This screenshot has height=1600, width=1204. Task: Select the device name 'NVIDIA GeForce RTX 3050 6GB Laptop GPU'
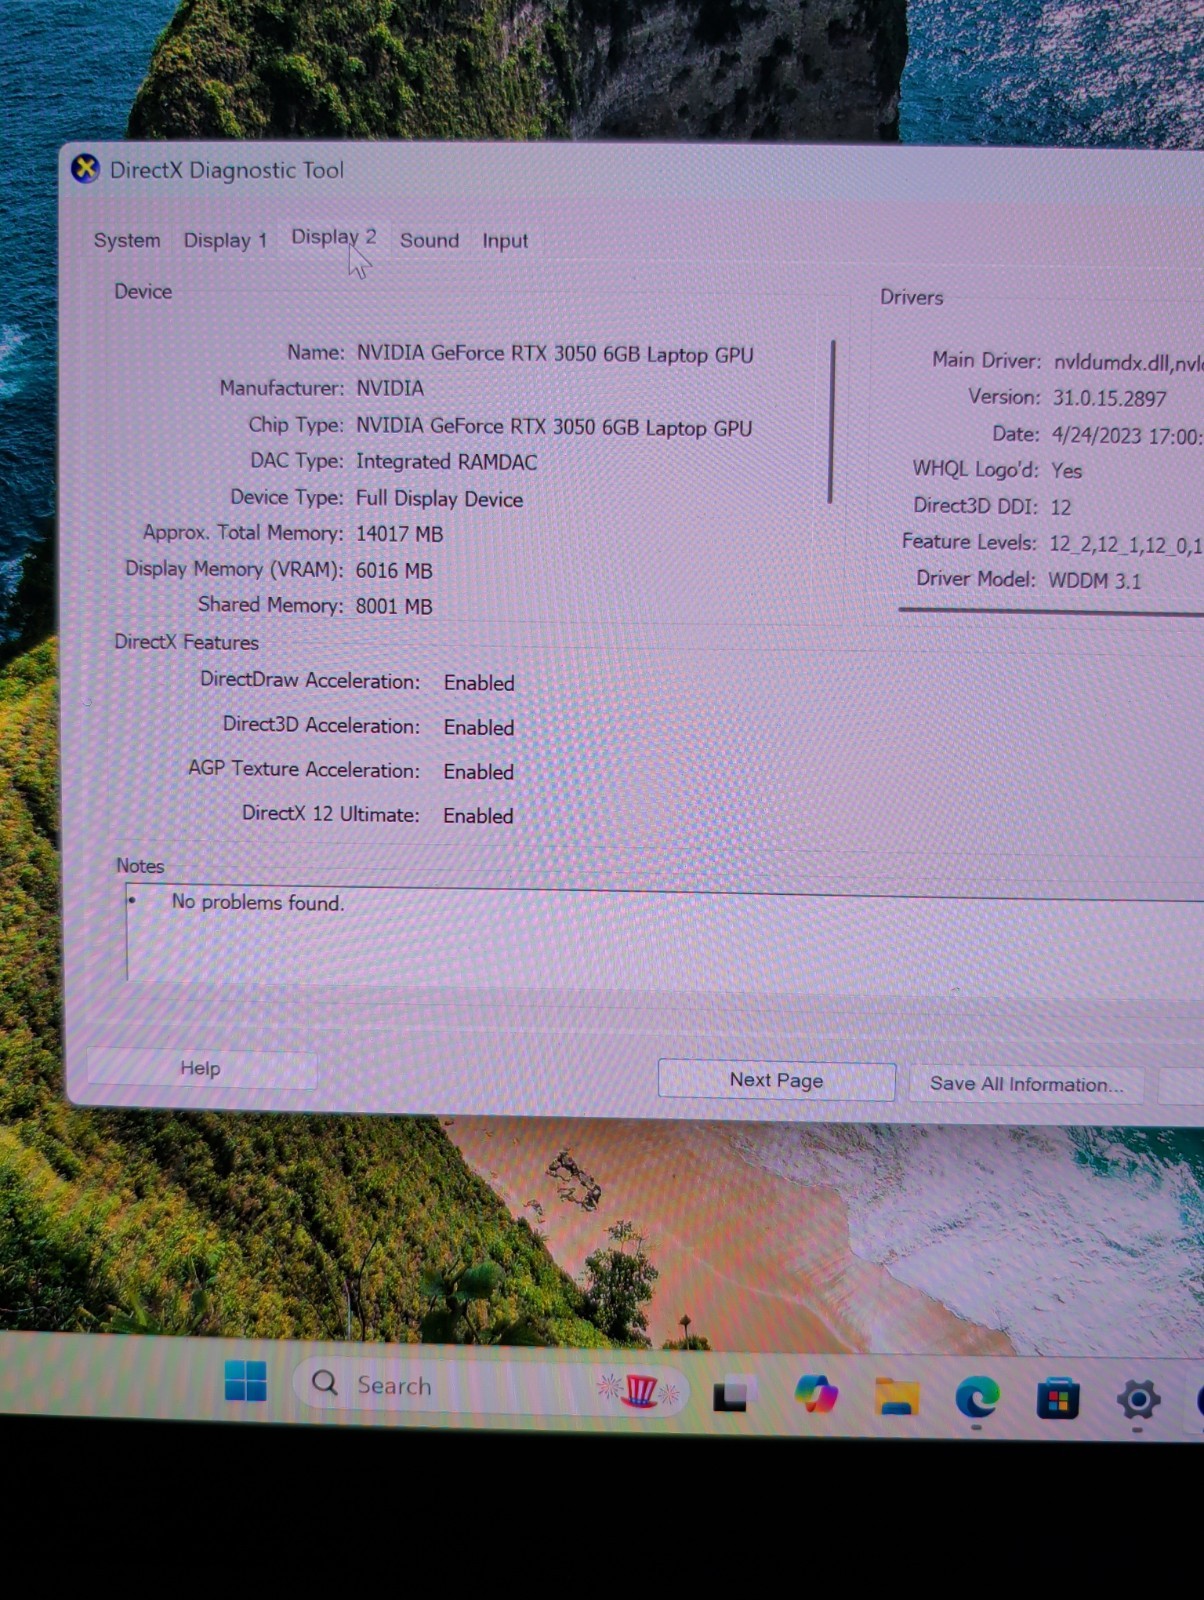(x=555, y=354)
